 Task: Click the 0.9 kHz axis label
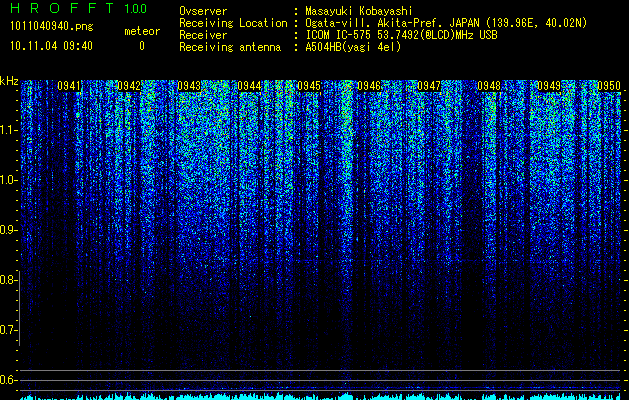coord(8,230)
